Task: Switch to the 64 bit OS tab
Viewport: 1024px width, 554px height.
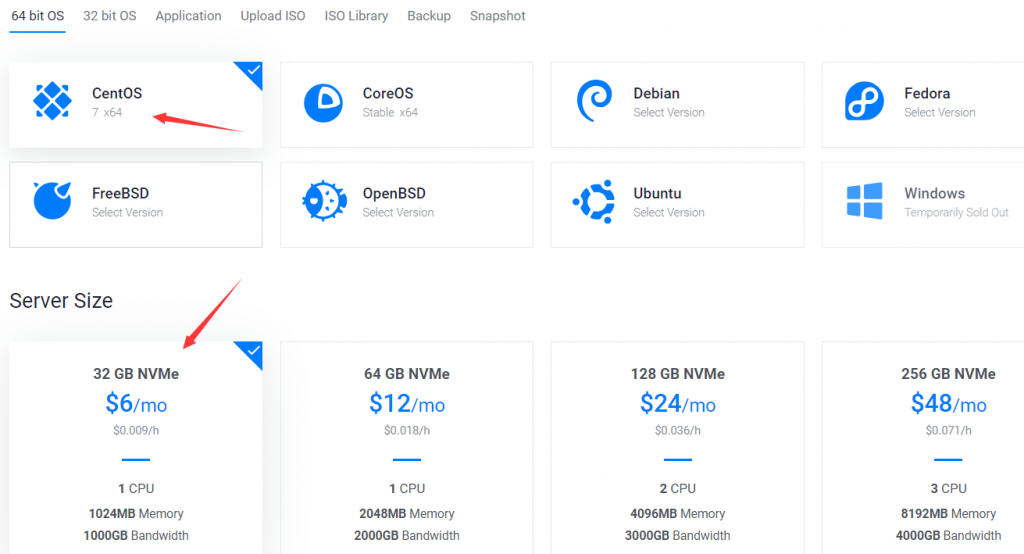Action: click(38, 16)
